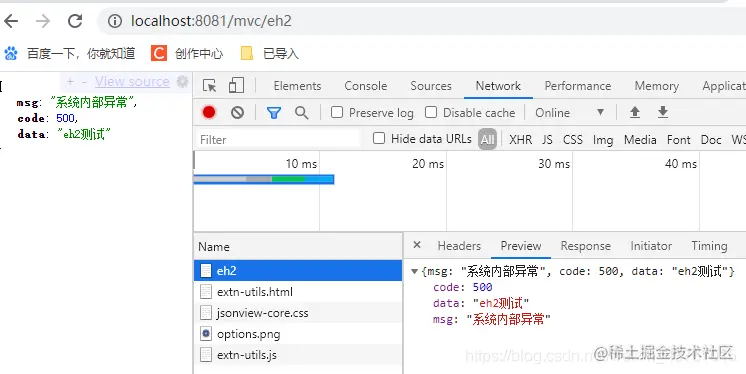Switch to the Memory tab
746x374 pixels.
point(656,86)
